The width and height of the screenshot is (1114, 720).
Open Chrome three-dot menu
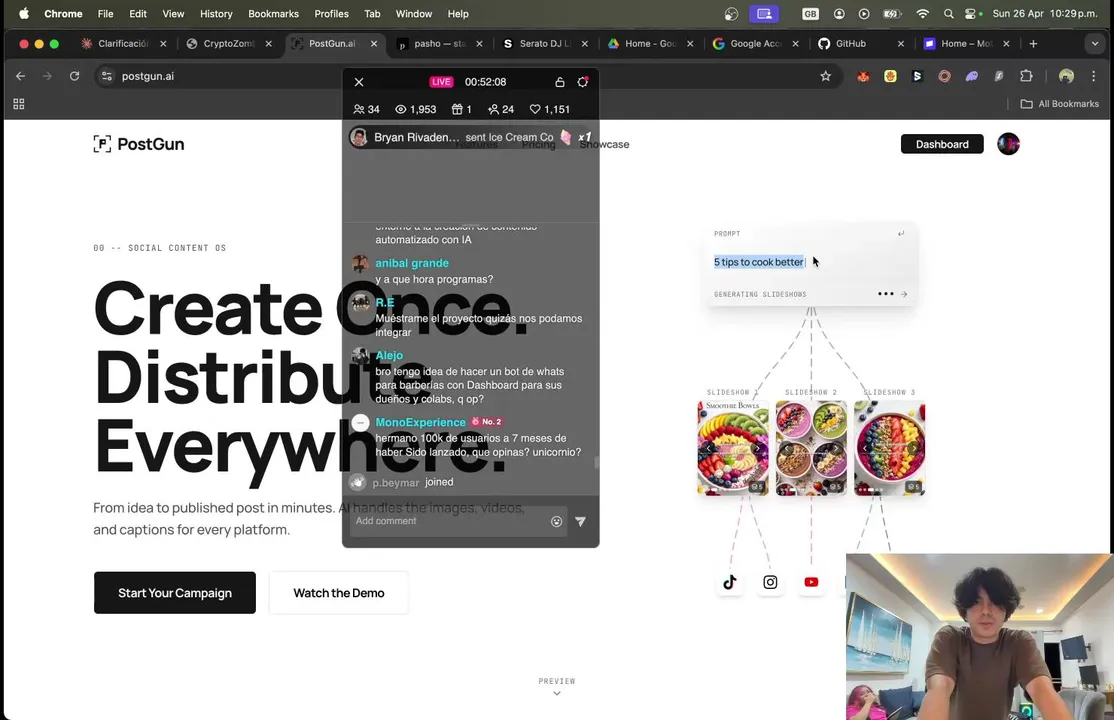[x=1093, y=76]
